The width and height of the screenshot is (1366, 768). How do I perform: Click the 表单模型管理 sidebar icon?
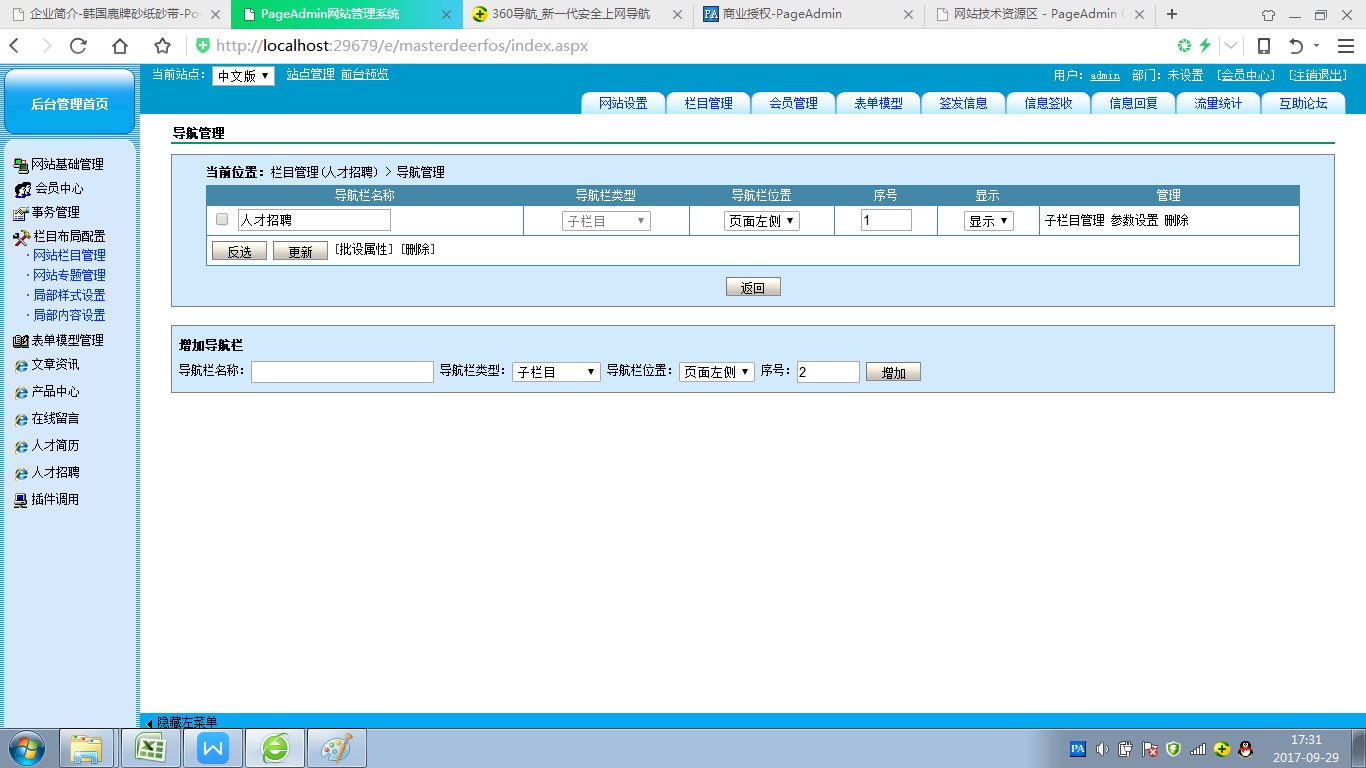[x=21, y=341]
